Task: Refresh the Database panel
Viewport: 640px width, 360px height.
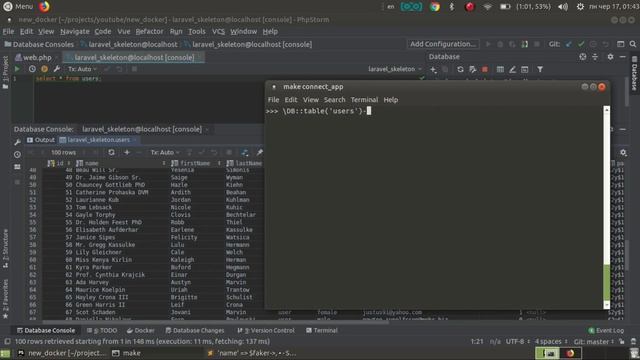Action: pyautogui.click(x=460, y=70)
